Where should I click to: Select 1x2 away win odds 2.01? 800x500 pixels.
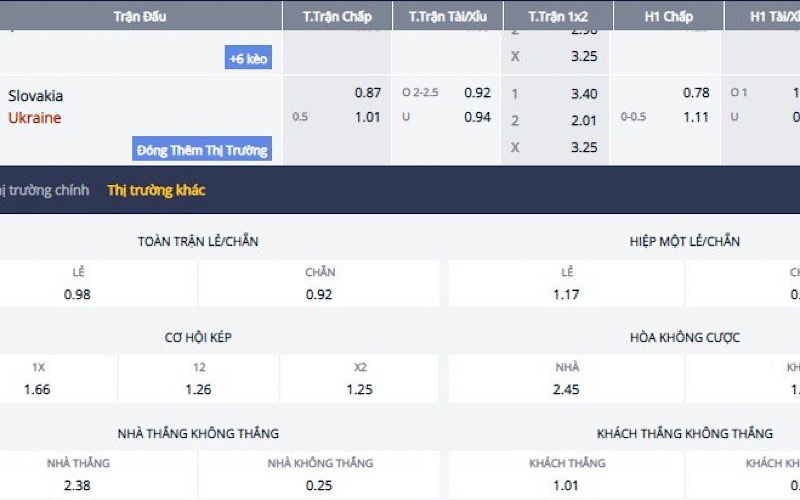coord(583,121)
